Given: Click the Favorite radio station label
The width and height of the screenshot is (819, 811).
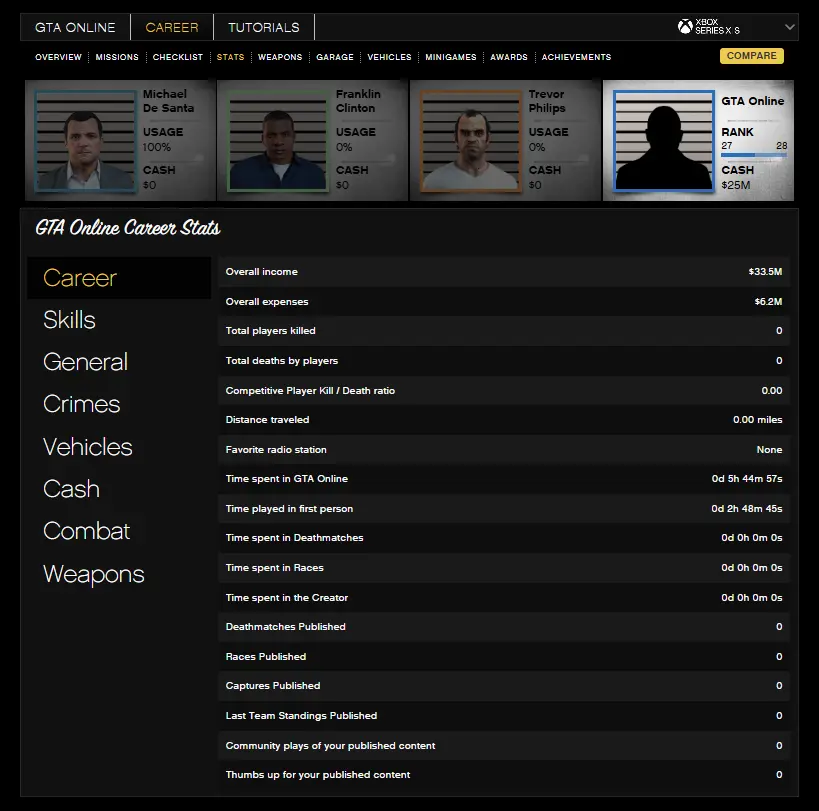Looking at the screenshot, I should tap(276, 450).
